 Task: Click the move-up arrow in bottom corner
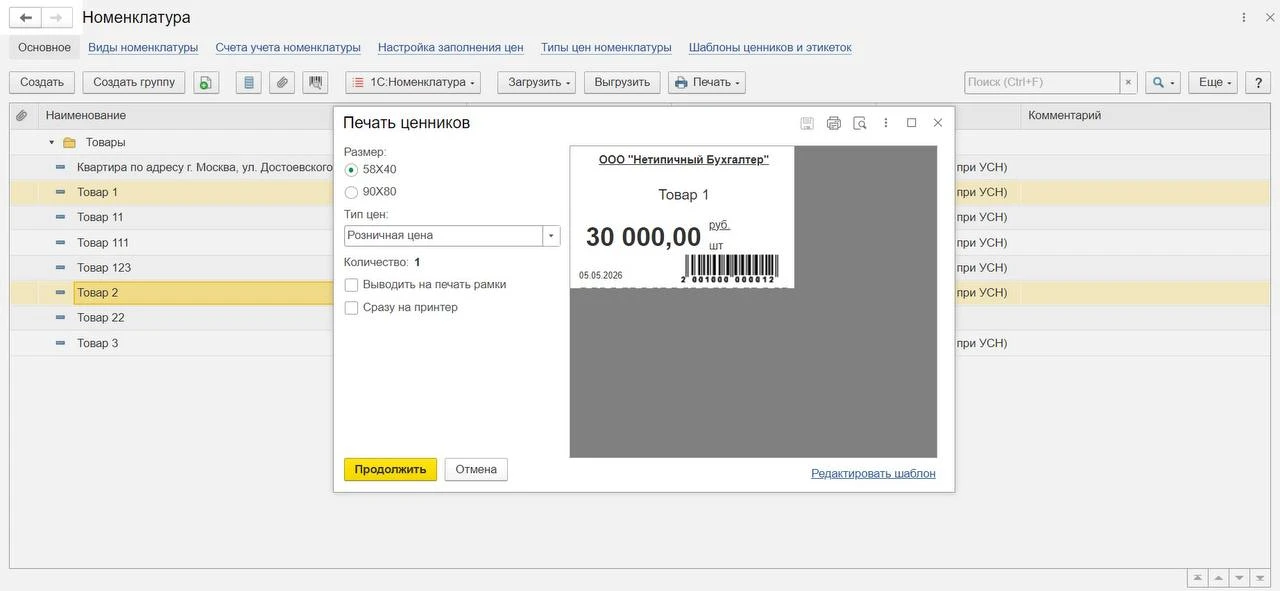pyautogui.click(x=1219, y=578)
